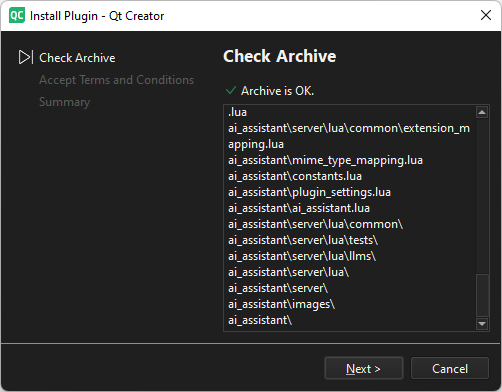Click ai_assistant\server\ entry
Viewport: 502px width, 392px height.
pyautogui.click(x=278, y=288)
